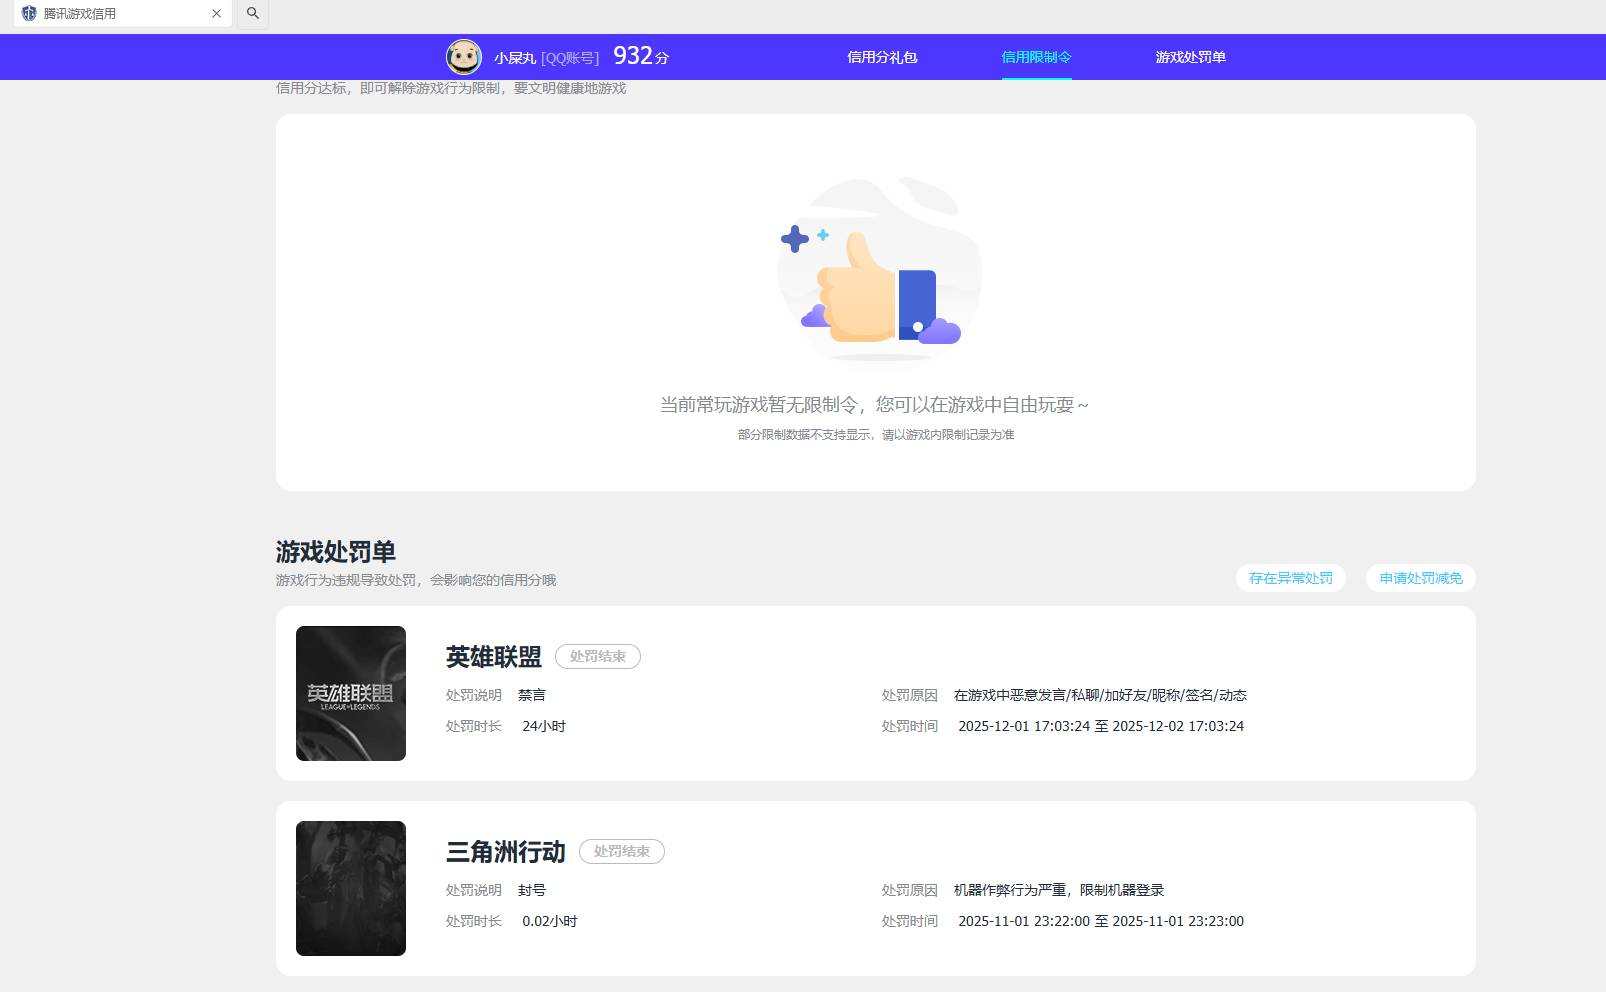This screenshot has width=1606, height=992.
Task: Click the 三角洲行动 title text
Action: point(506,852)
